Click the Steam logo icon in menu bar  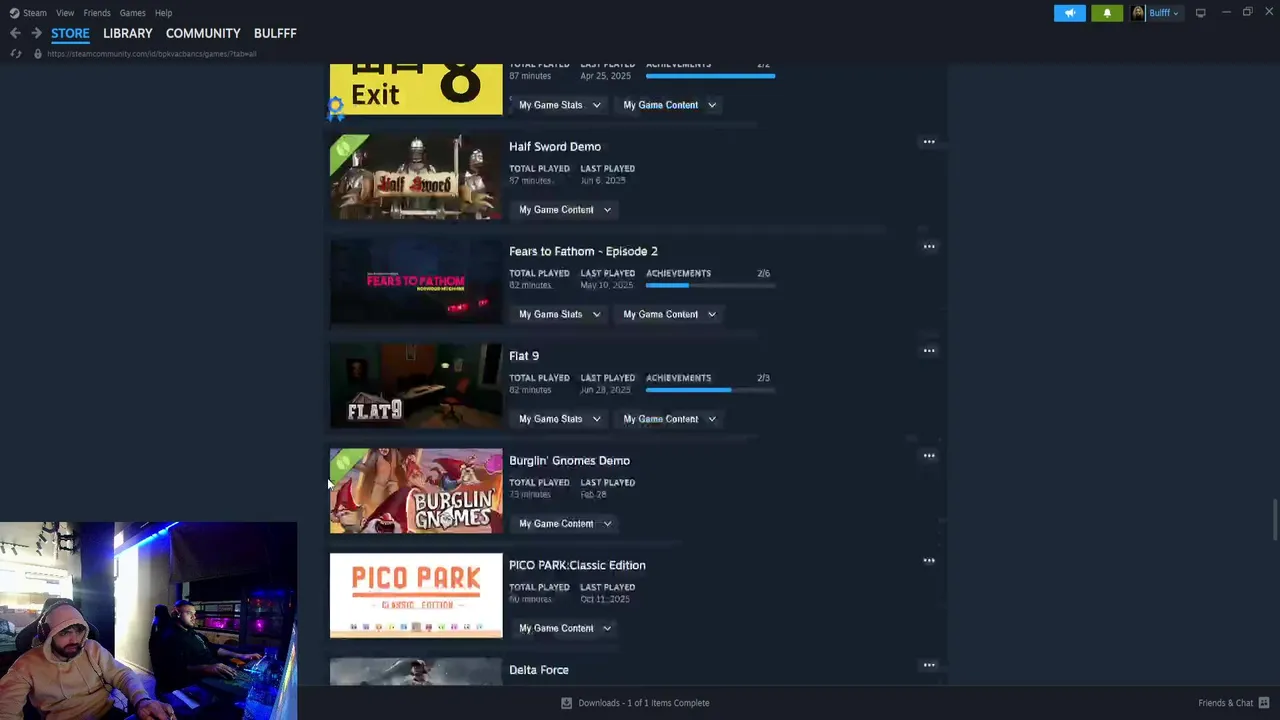click(x=14, y=13)
